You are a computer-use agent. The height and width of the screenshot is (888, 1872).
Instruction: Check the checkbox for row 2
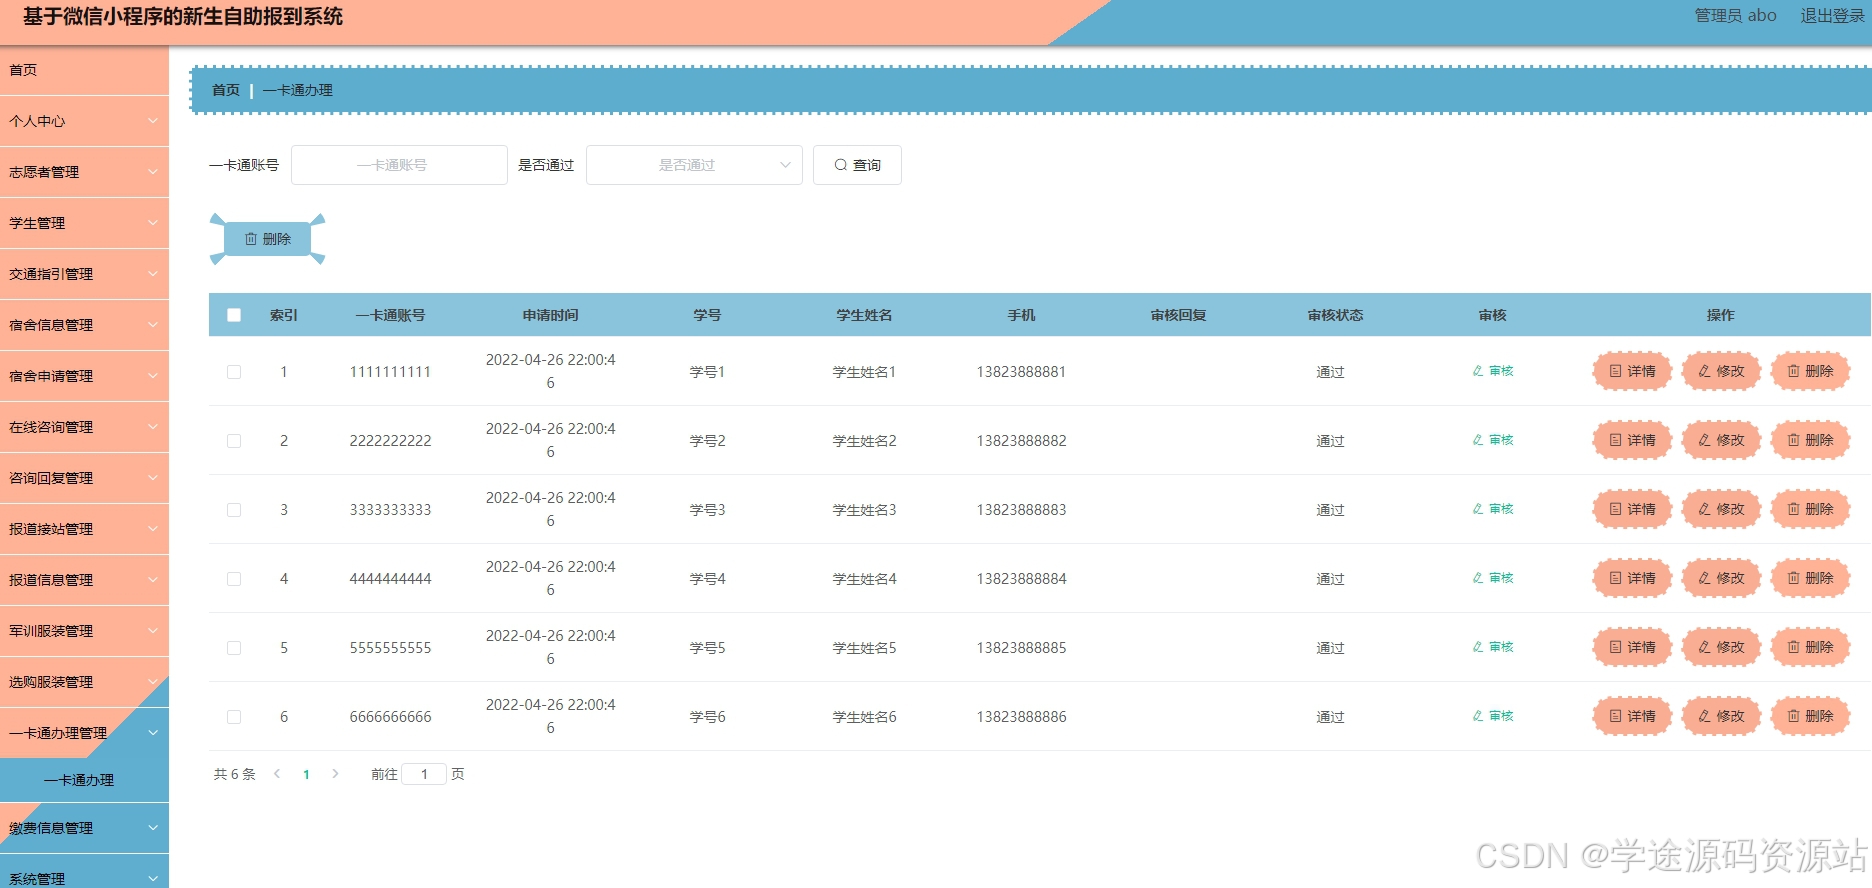point(234,441)
